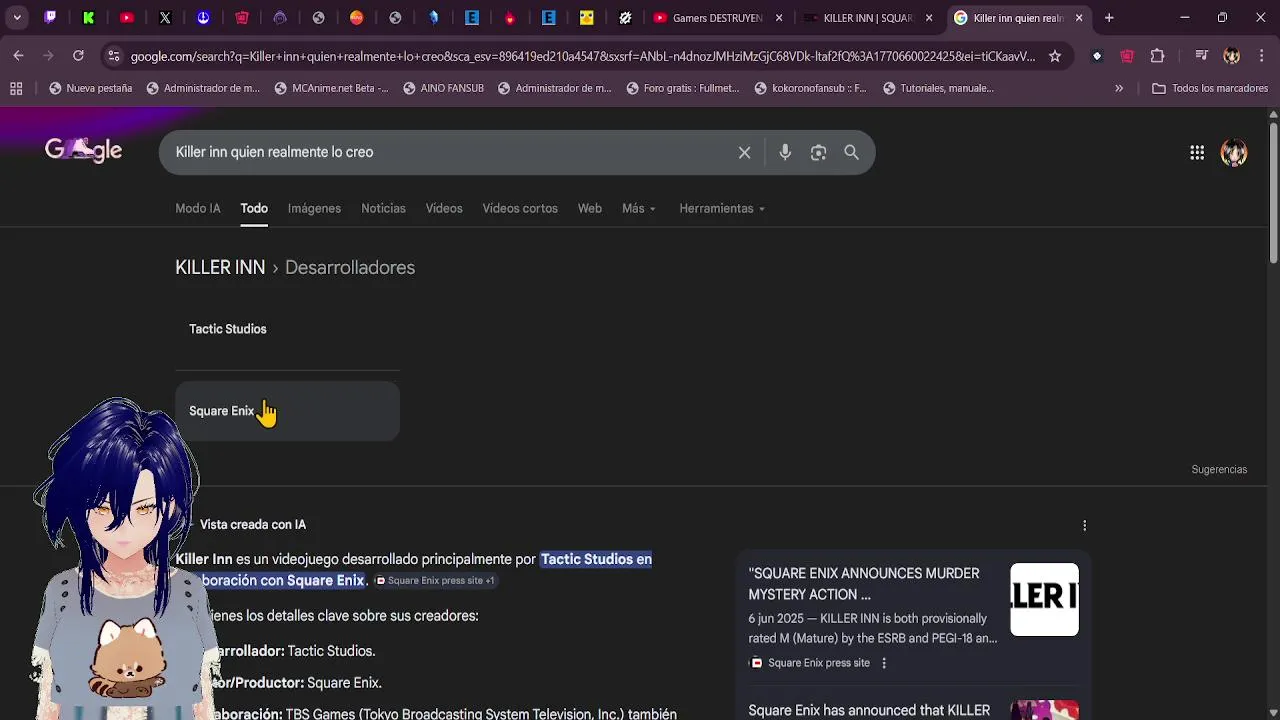Switch to the blue crystal icon tab
The width and height of the screenshot is (1280, 720).
click(x=433, y=17)
